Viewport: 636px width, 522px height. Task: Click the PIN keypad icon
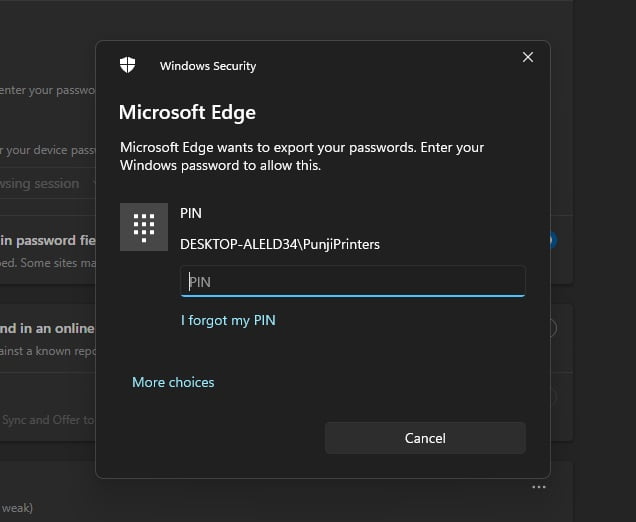coord(144,227)
